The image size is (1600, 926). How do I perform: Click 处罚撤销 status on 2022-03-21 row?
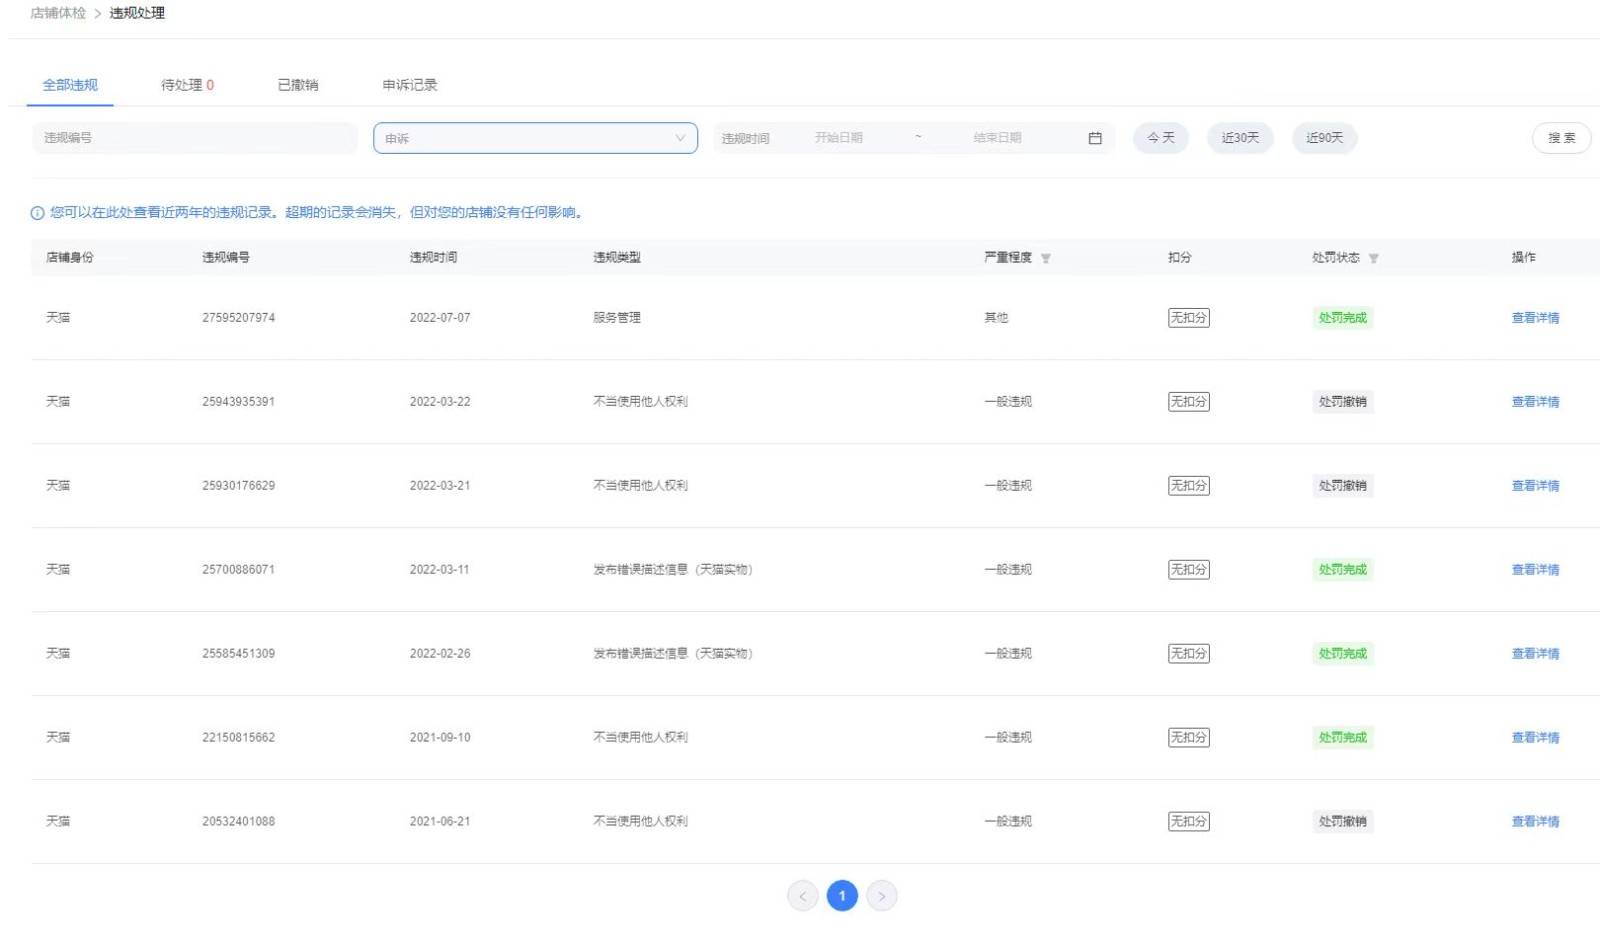pos(1342,486)
